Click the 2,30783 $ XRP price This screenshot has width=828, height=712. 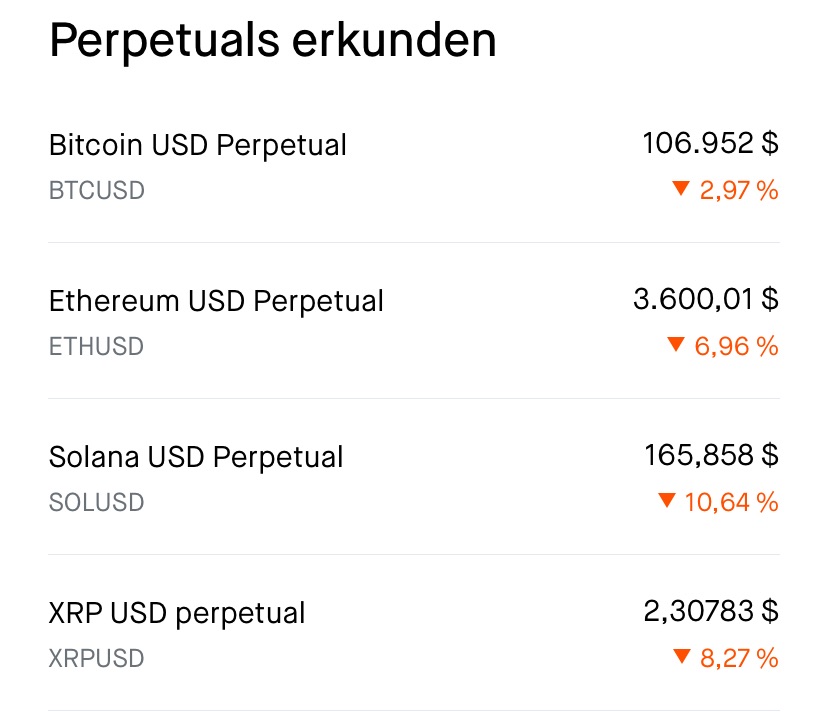710,611
